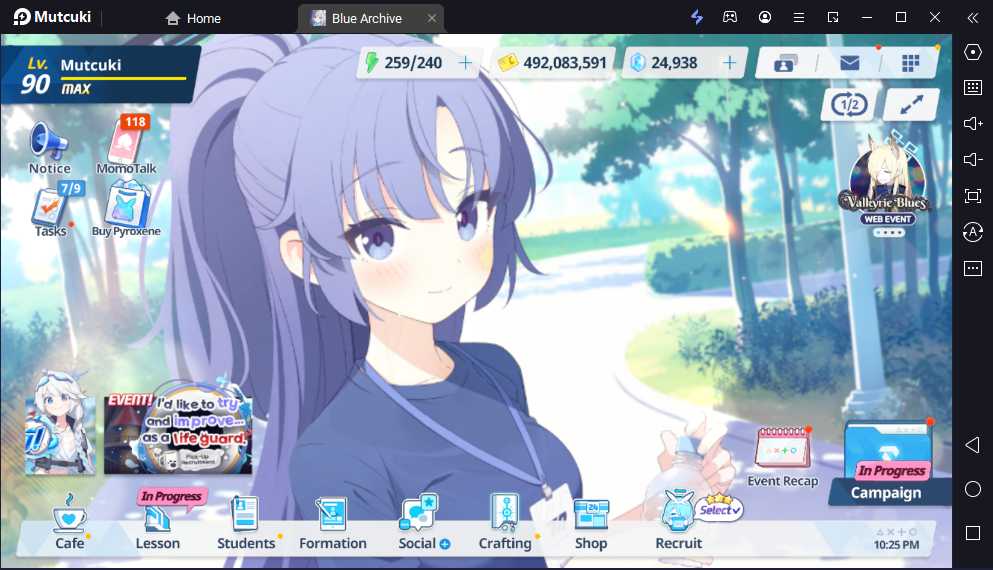The image size is (993, 570).
Task: Click the gold credits amount 492,083,591
Action: pos(564,63)
